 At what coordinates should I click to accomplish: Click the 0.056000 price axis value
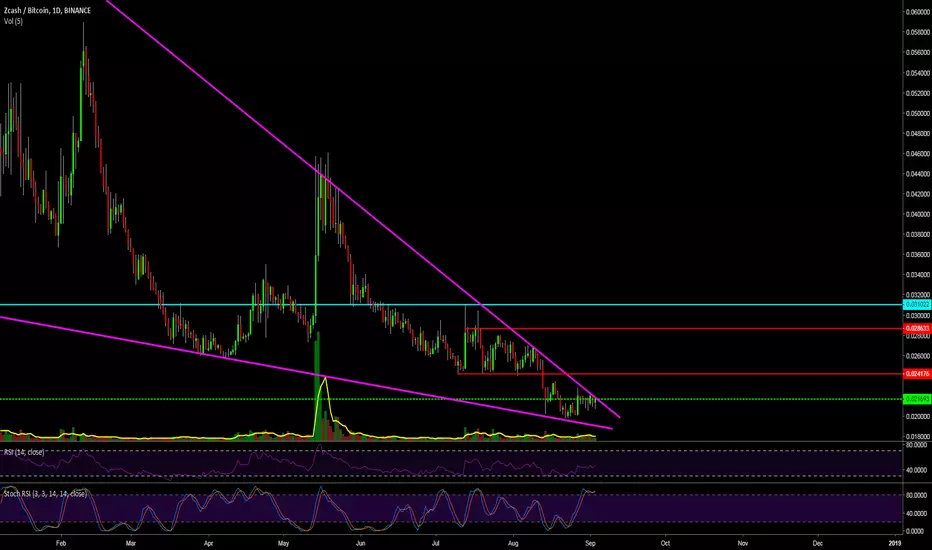pos(917,52)
